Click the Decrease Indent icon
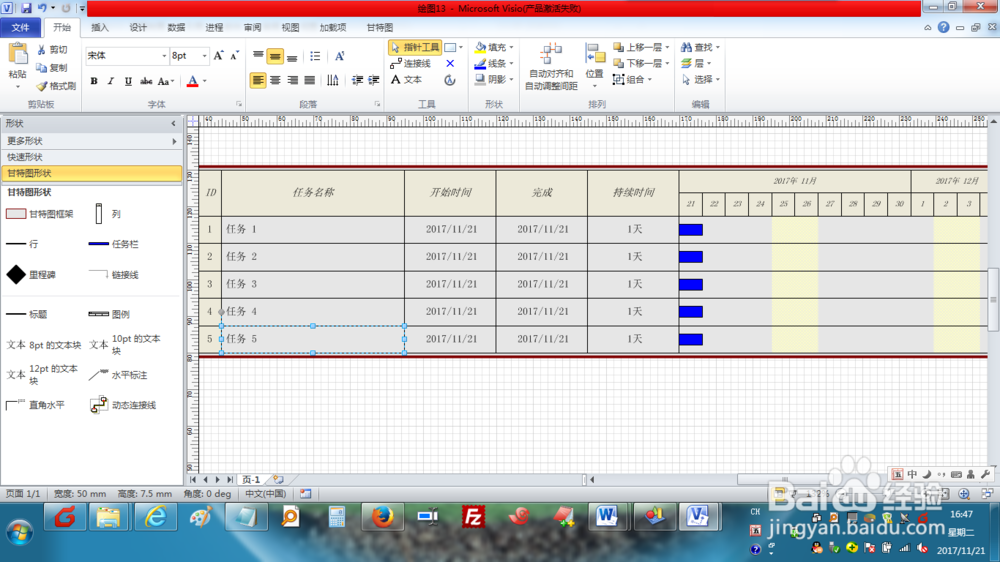This screenshot has width=1000, height=562. 357,80
